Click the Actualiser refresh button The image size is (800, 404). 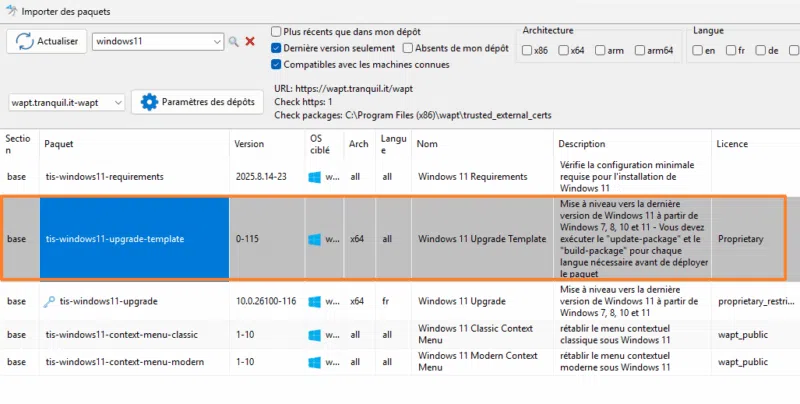tap(45, 41)
